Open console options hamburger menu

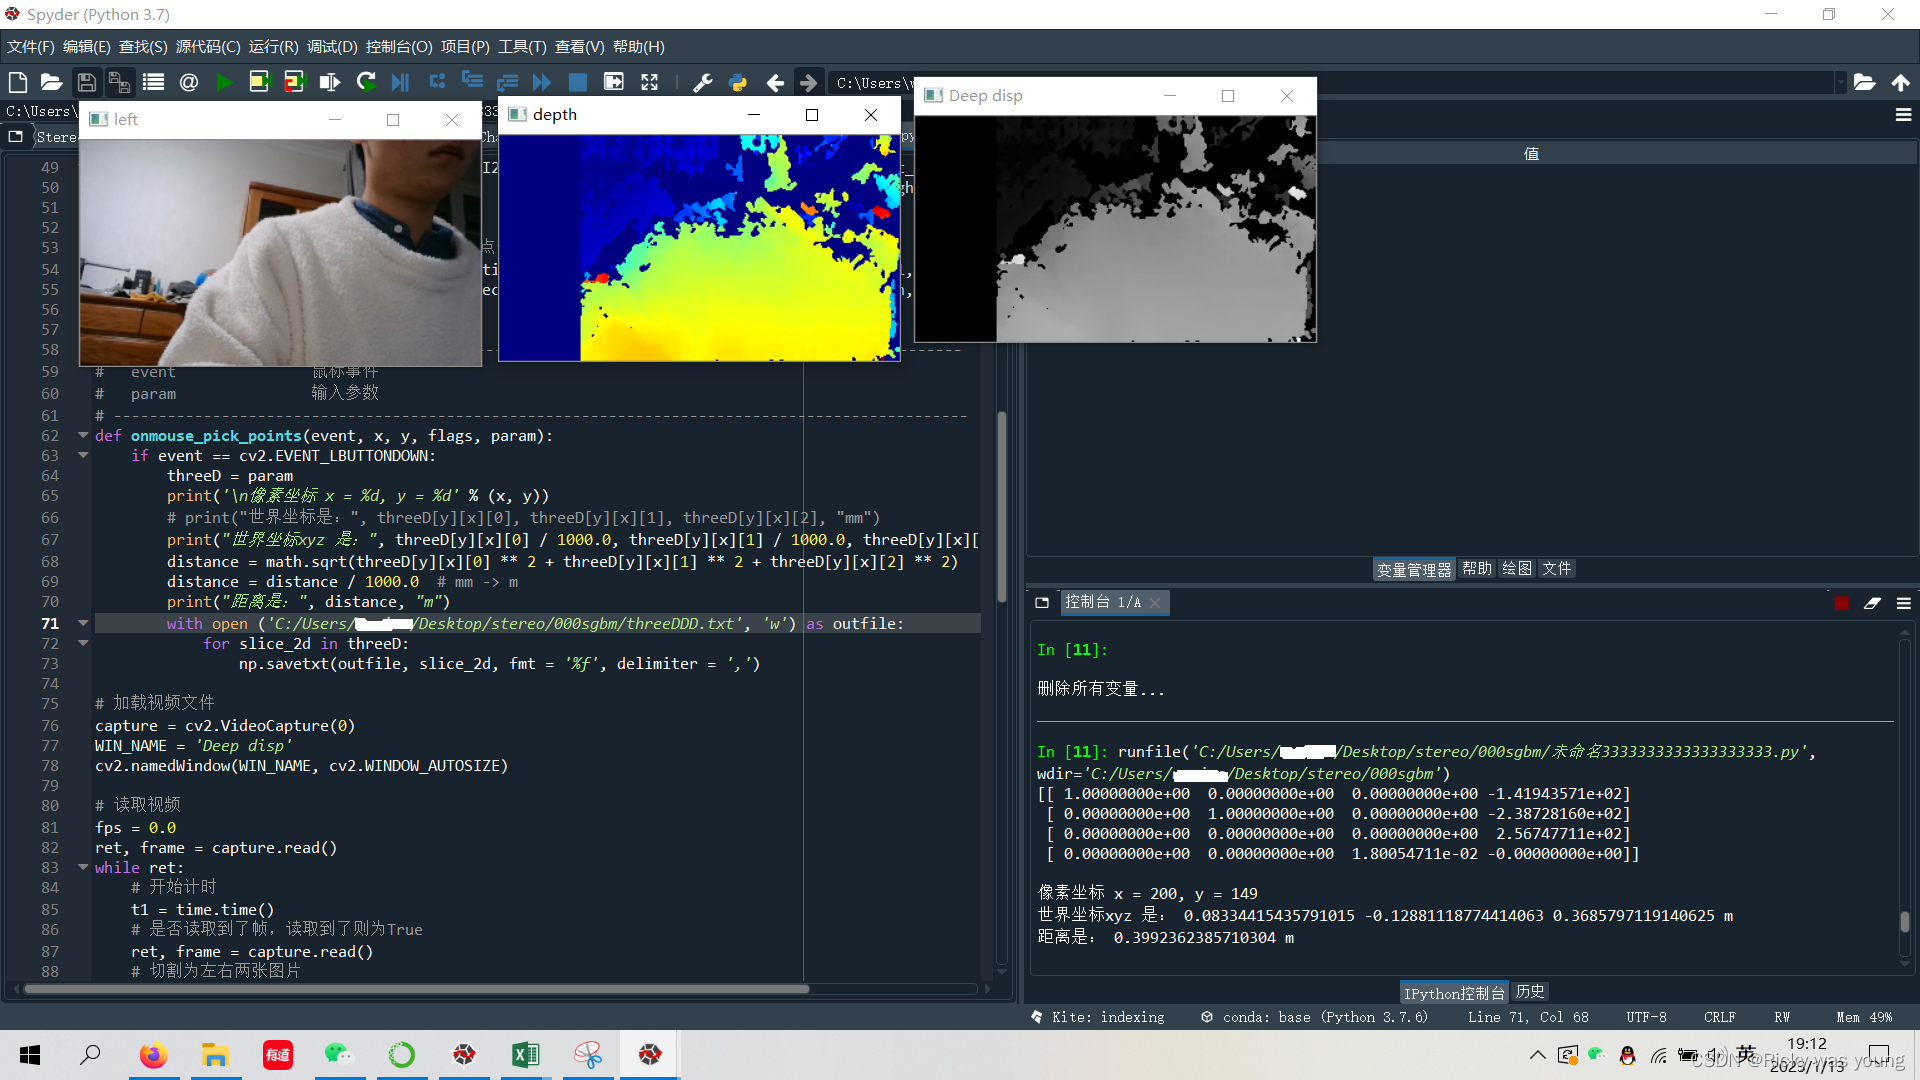[x=1903, y=603]
